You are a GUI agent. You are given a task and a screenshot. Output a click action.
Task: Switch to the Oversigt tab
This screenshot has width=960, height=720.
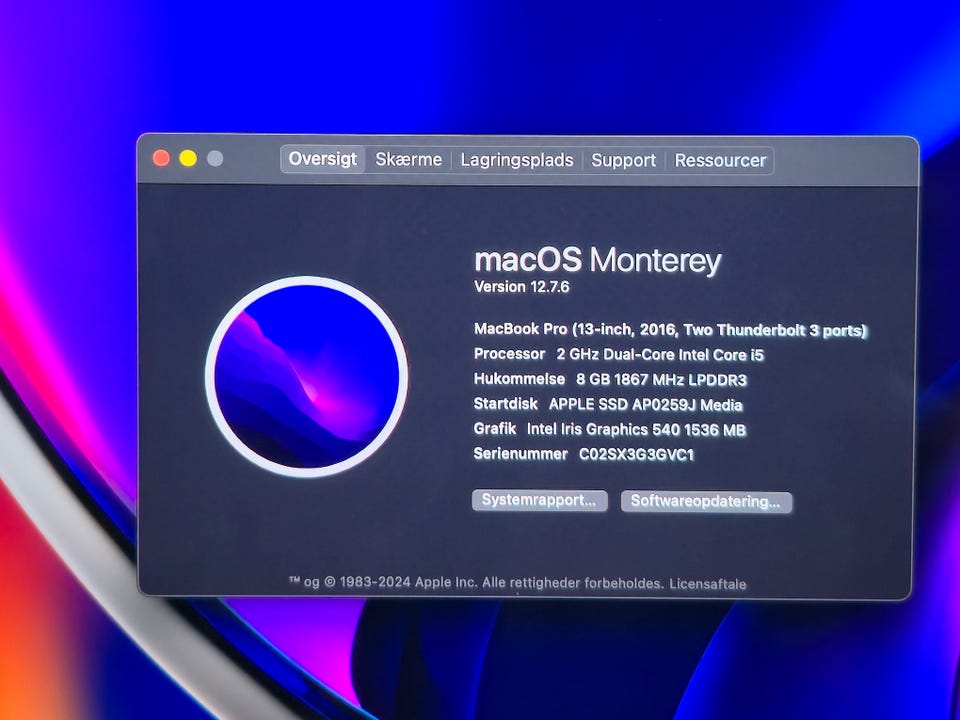click(323, 159)
